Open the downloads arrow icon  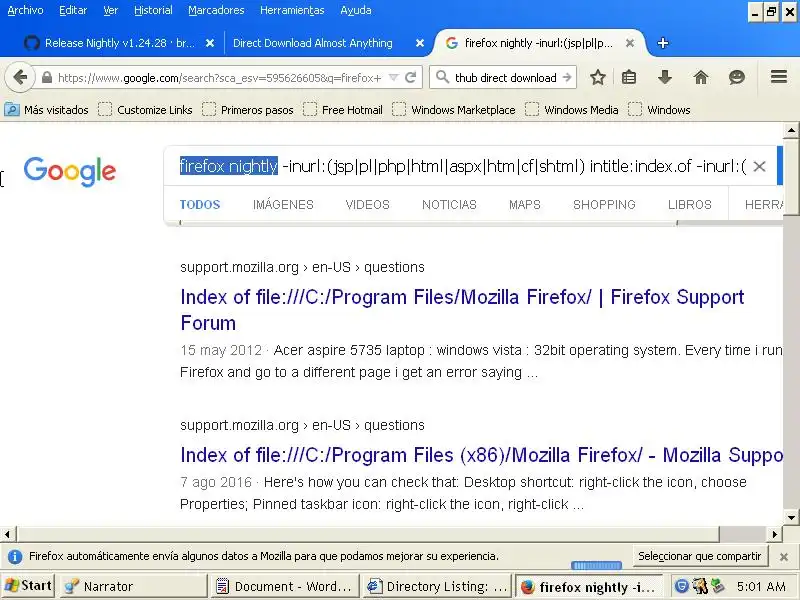[664, 78]
